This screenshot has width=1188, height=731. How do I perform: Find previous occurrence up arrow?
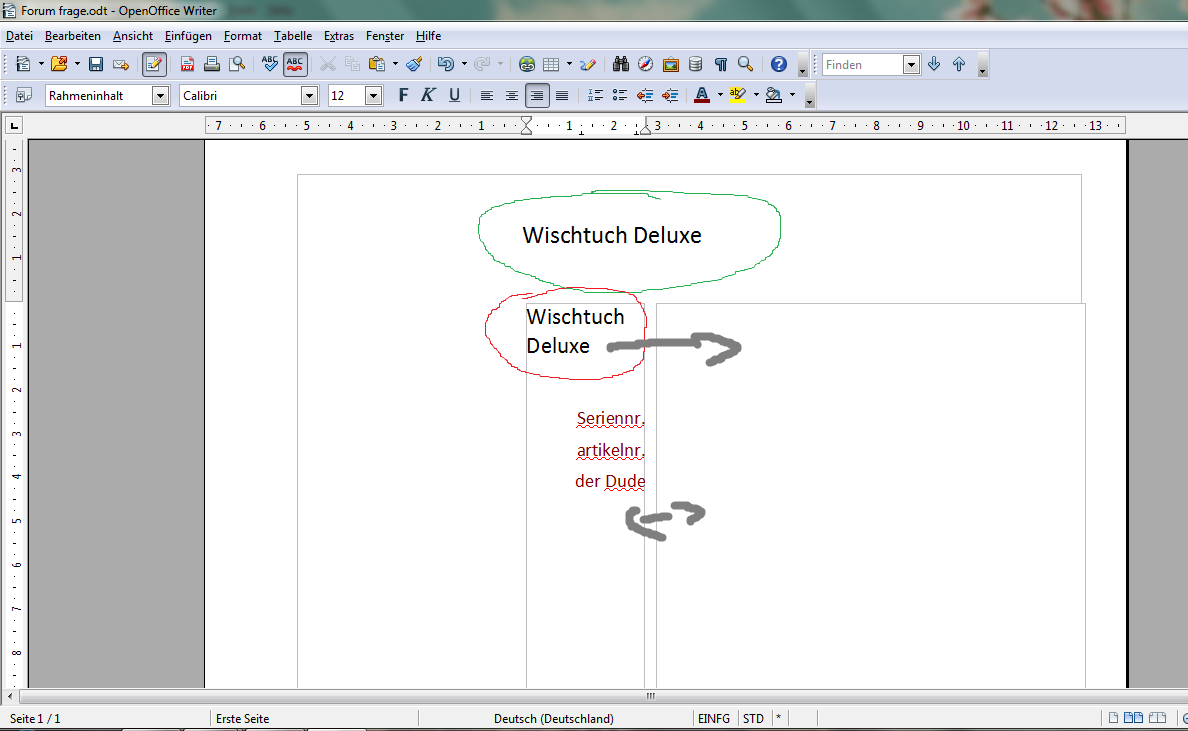(x=959, y=64)
